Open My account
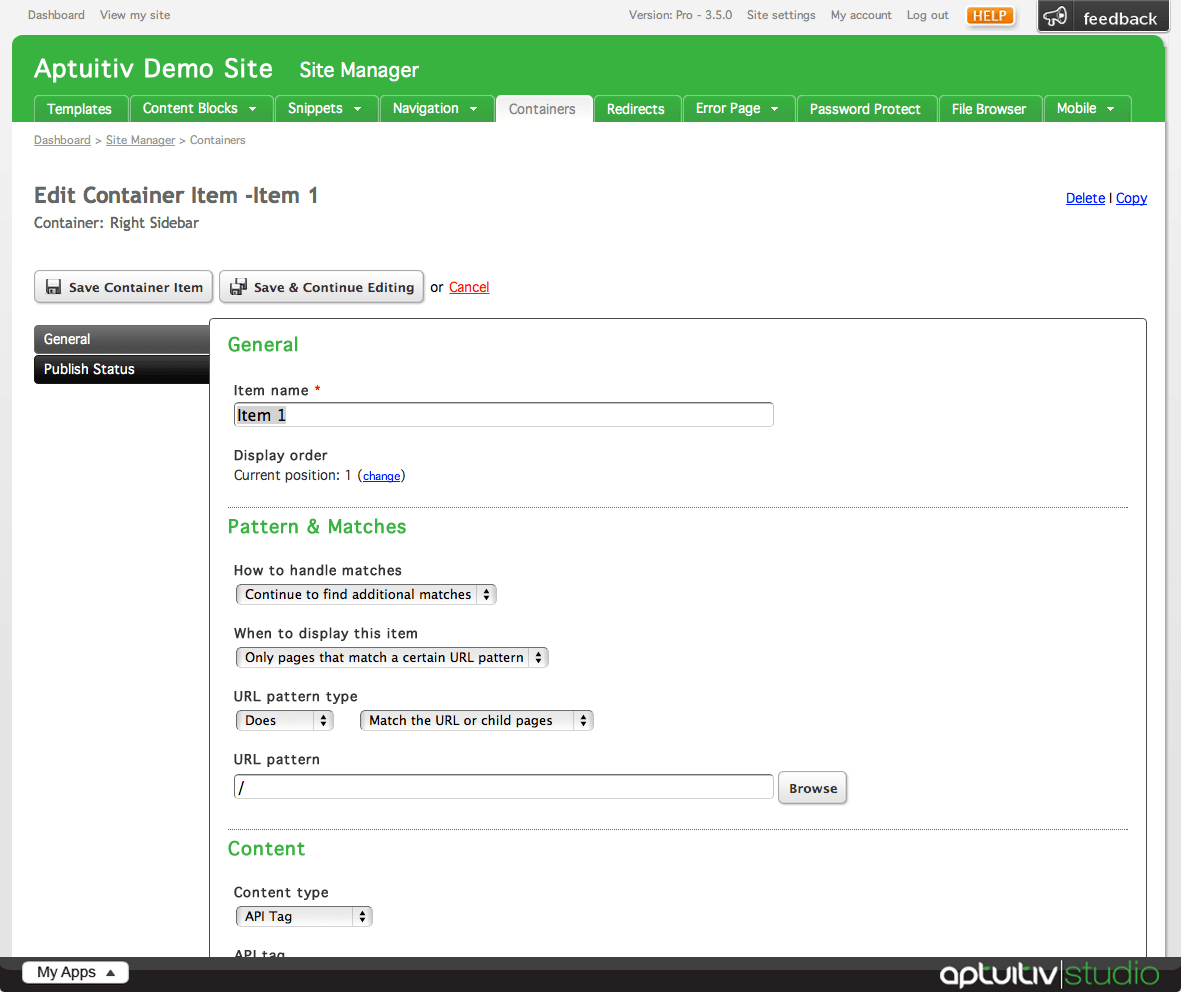Viewport: 1181px width, 992px height. pyautogui.click(x=861, y=15)
